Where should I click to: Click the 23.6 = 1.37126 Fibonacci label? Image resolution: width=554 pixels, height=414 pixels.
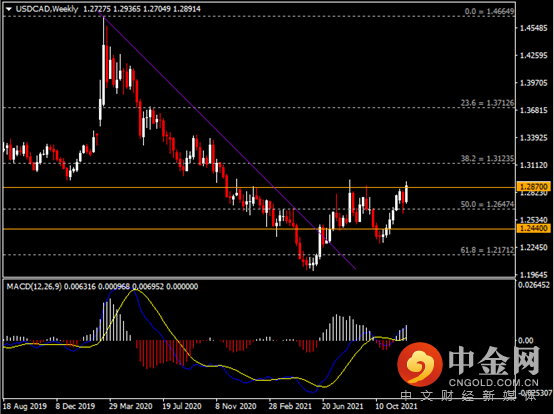487,103
